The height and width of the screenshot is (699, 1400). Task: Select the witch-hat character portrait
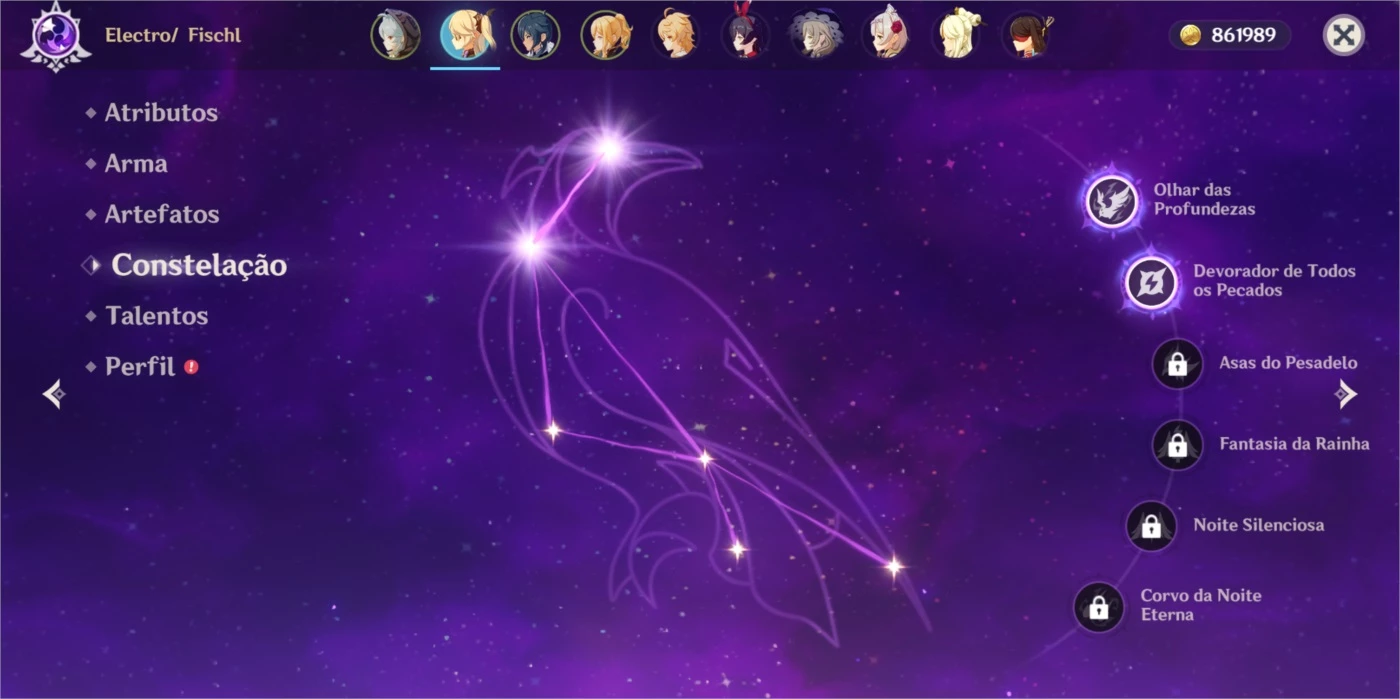[815, 35]
